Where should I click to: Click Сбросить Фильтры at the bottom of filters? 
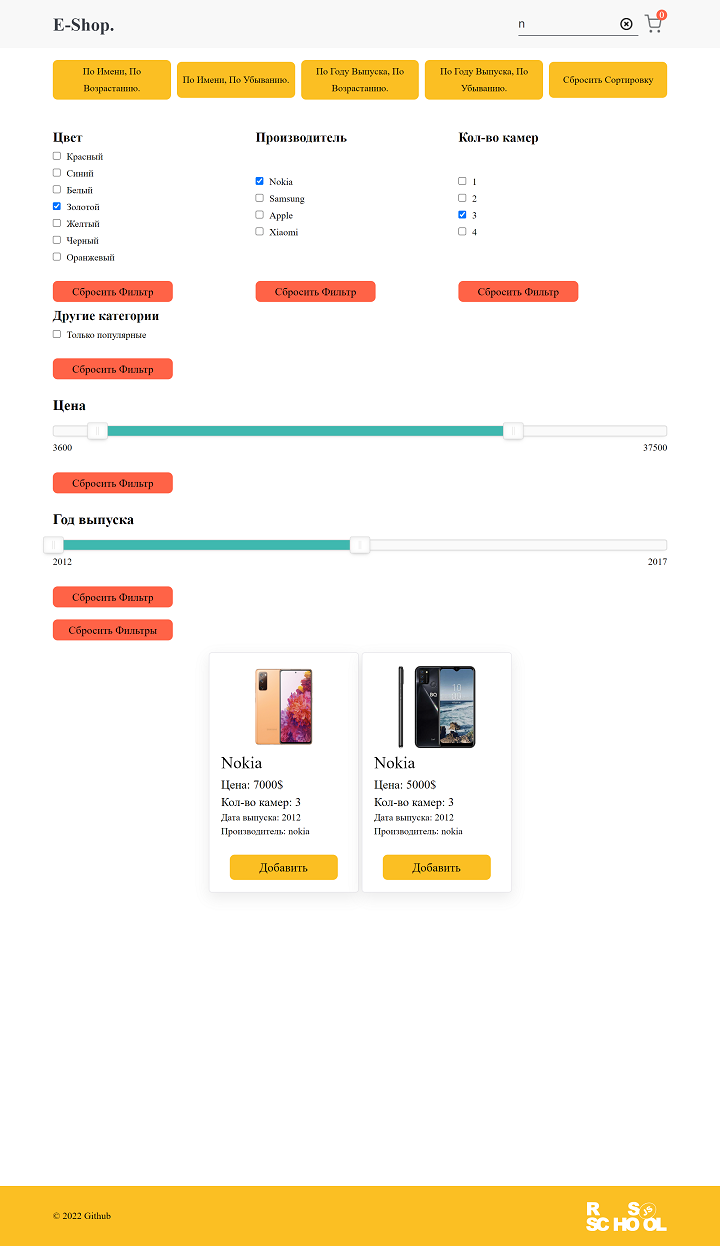coord(112,629)
